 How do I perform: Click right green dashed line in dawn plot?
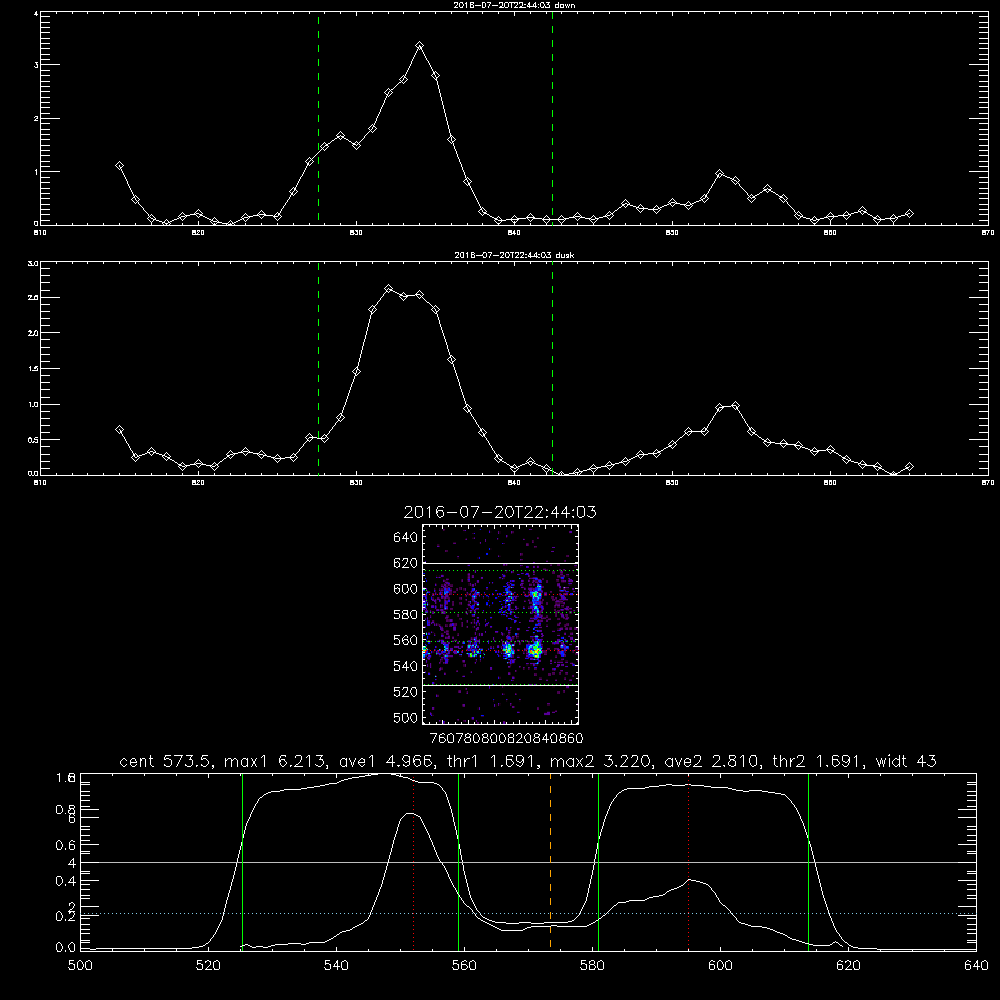point(552,118)
